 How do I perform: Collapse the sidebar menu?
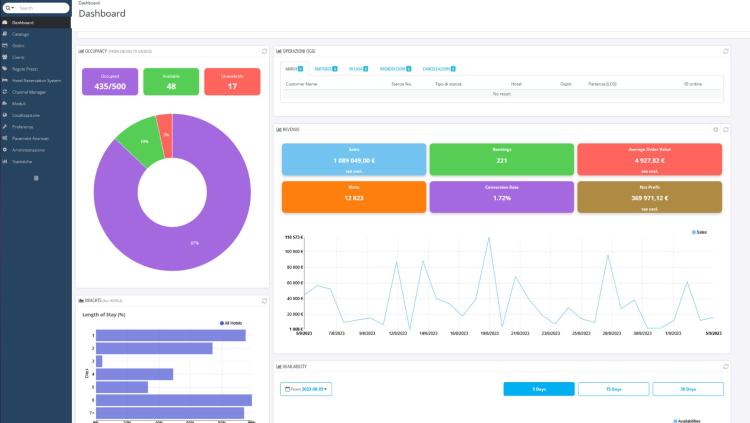(37, 178)
